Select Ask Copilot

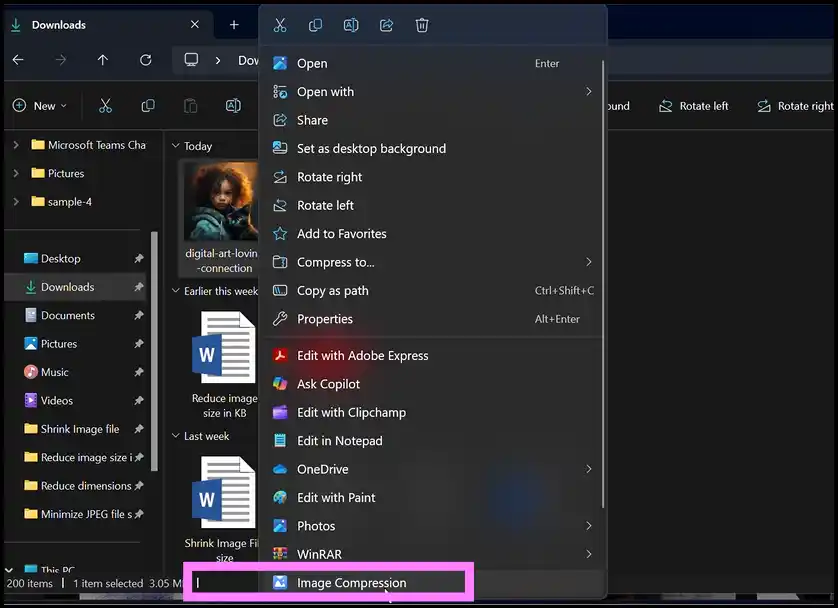point(433,384)
